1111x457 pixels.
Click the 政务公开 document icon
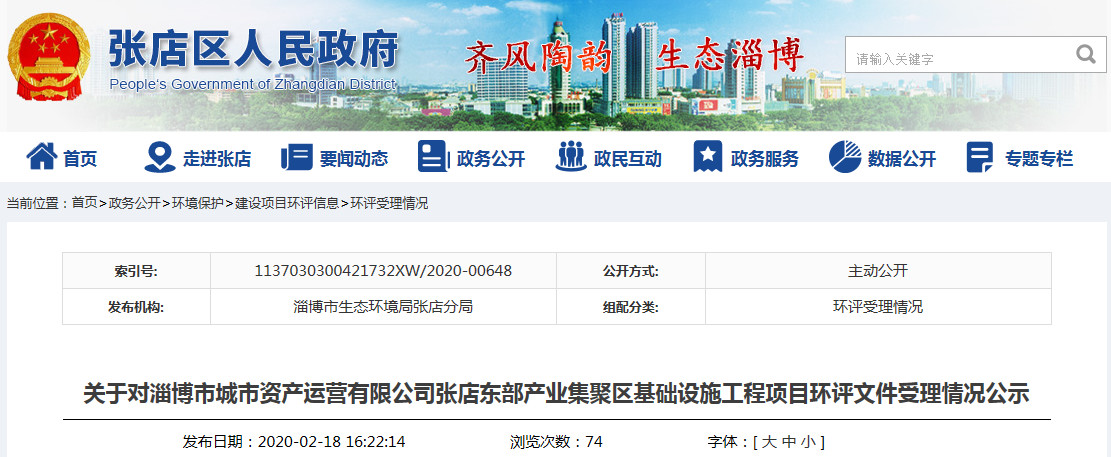click(432, 157)
